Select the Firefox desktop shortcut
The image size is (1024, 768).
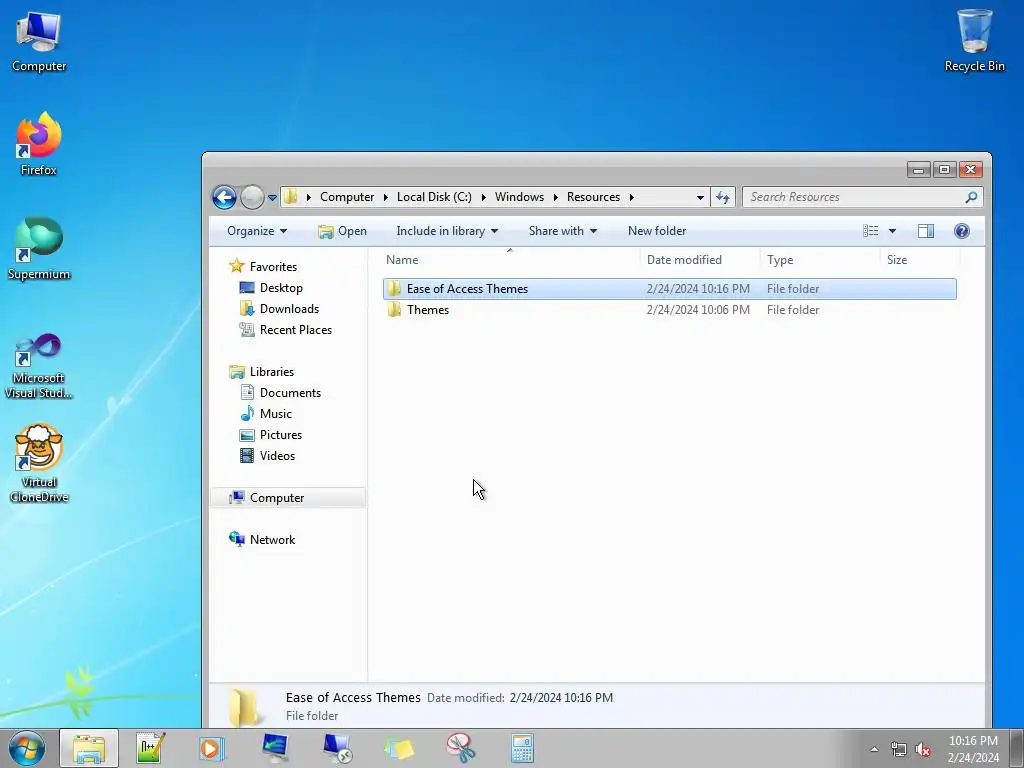[39, 144]
